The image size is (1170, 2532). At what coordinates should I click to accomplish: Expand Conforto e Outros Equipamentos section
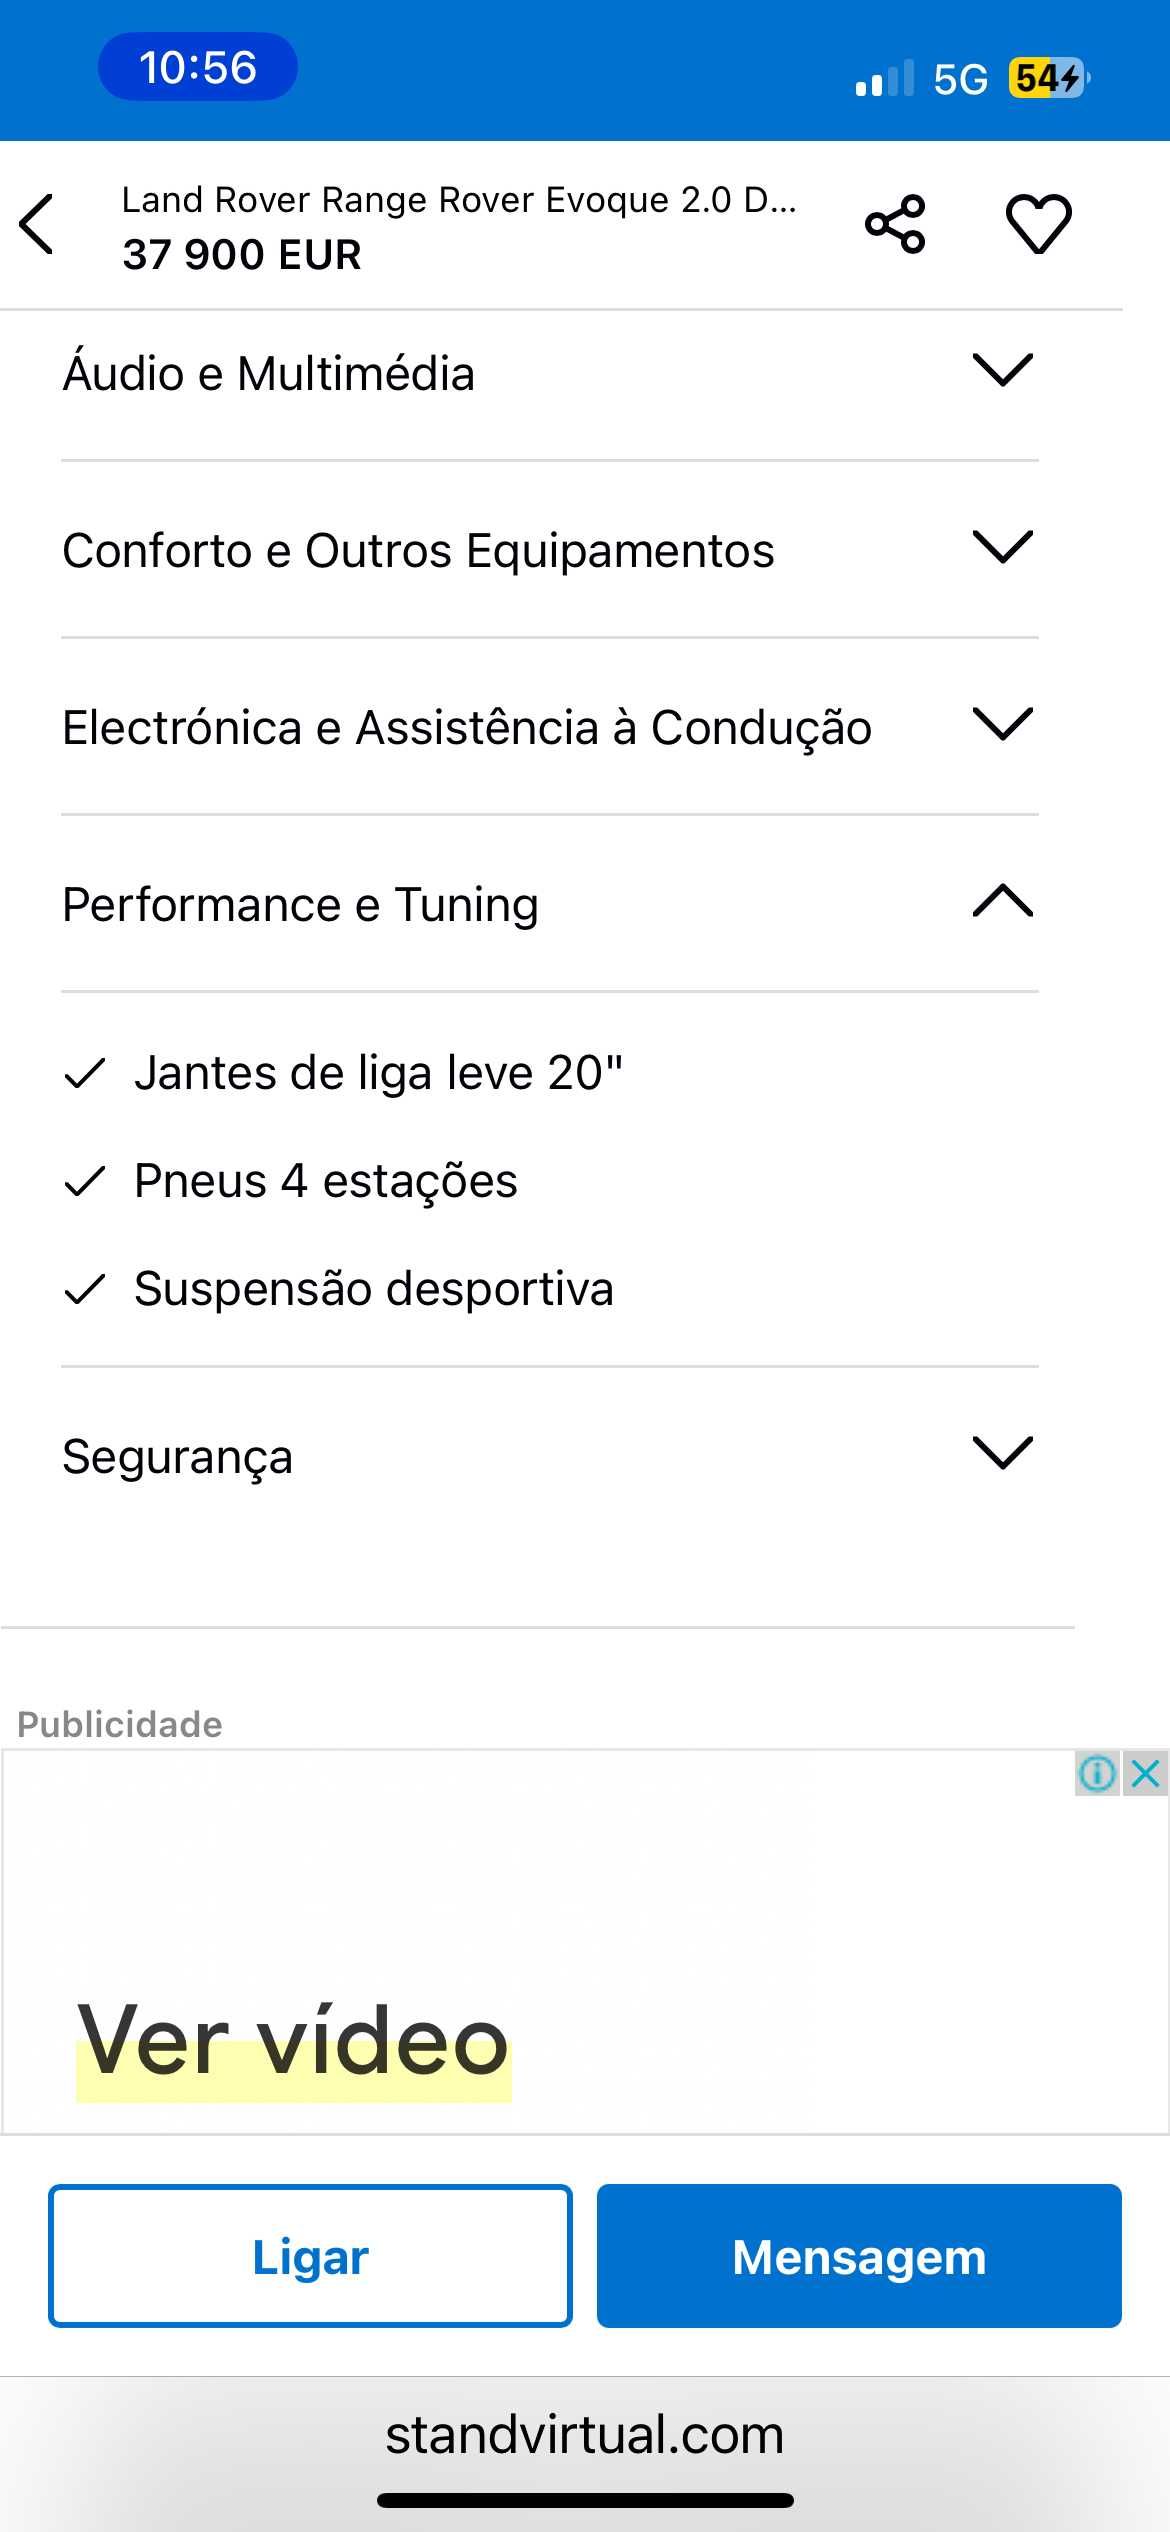[x=549, y=550]
